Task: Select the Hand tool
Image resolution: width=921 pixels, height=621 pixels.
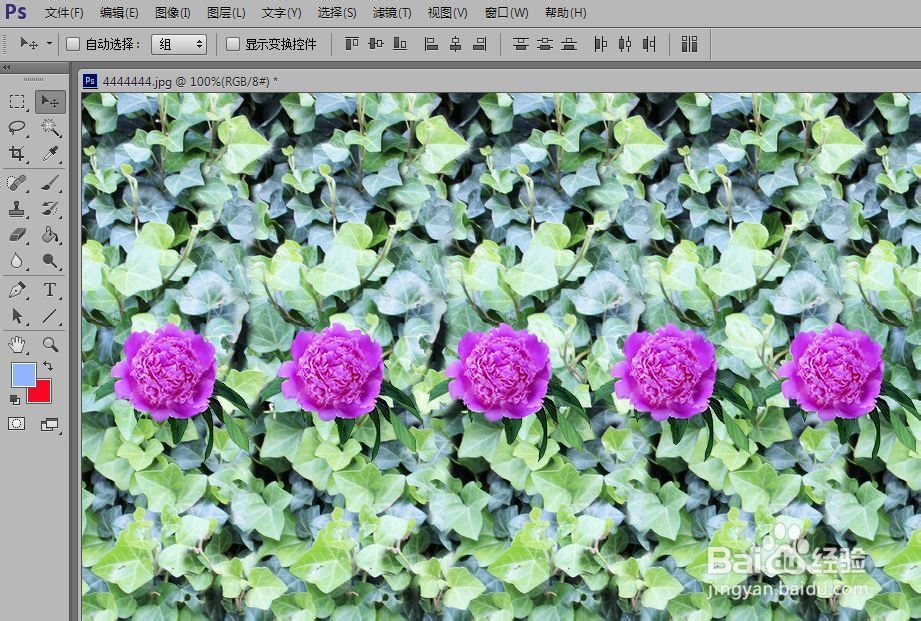Action: [17, 345]
